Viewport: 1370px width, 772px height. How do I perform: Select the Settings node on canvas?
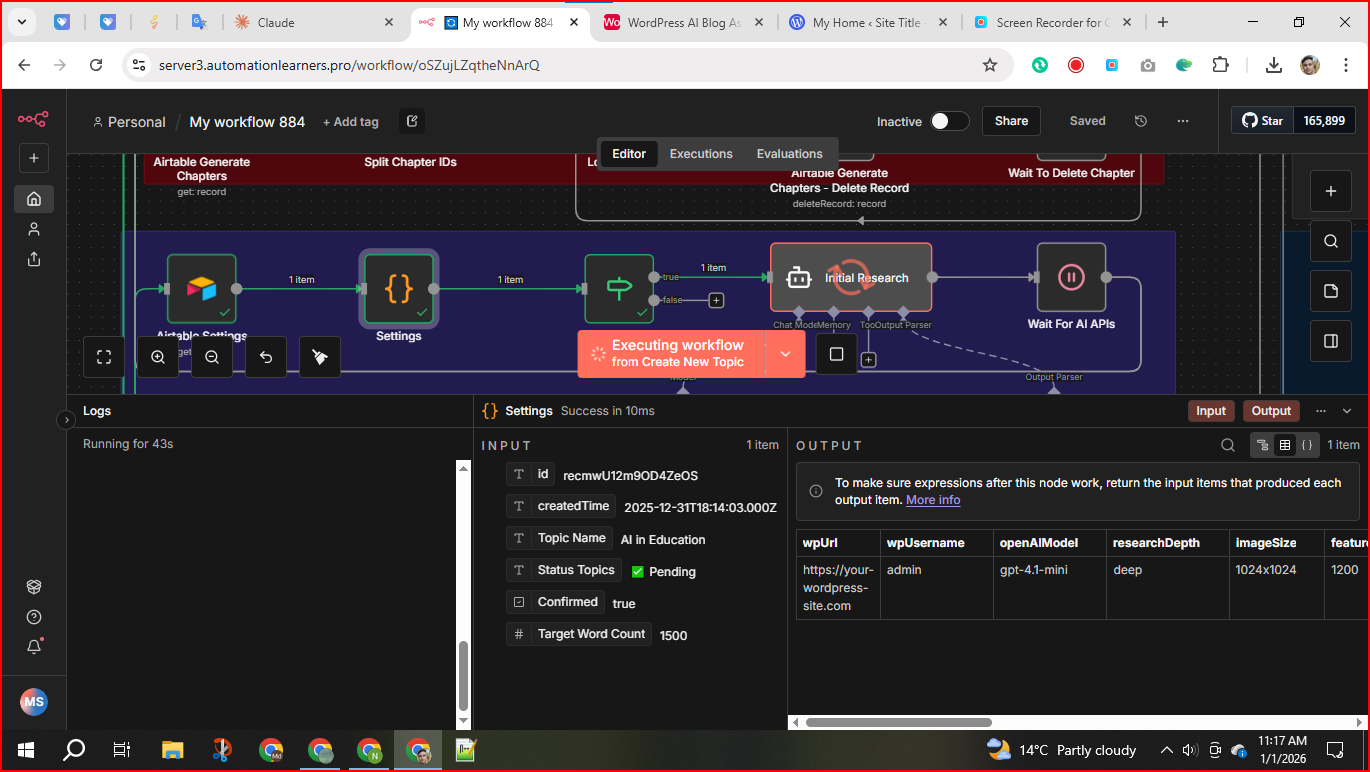(398, 288)
